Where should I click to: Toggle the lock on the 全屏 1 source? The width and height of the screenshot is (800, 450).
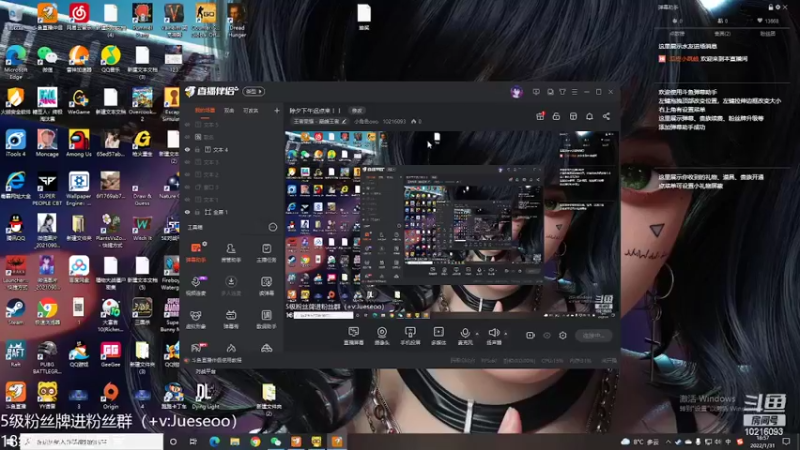[197, 212]
